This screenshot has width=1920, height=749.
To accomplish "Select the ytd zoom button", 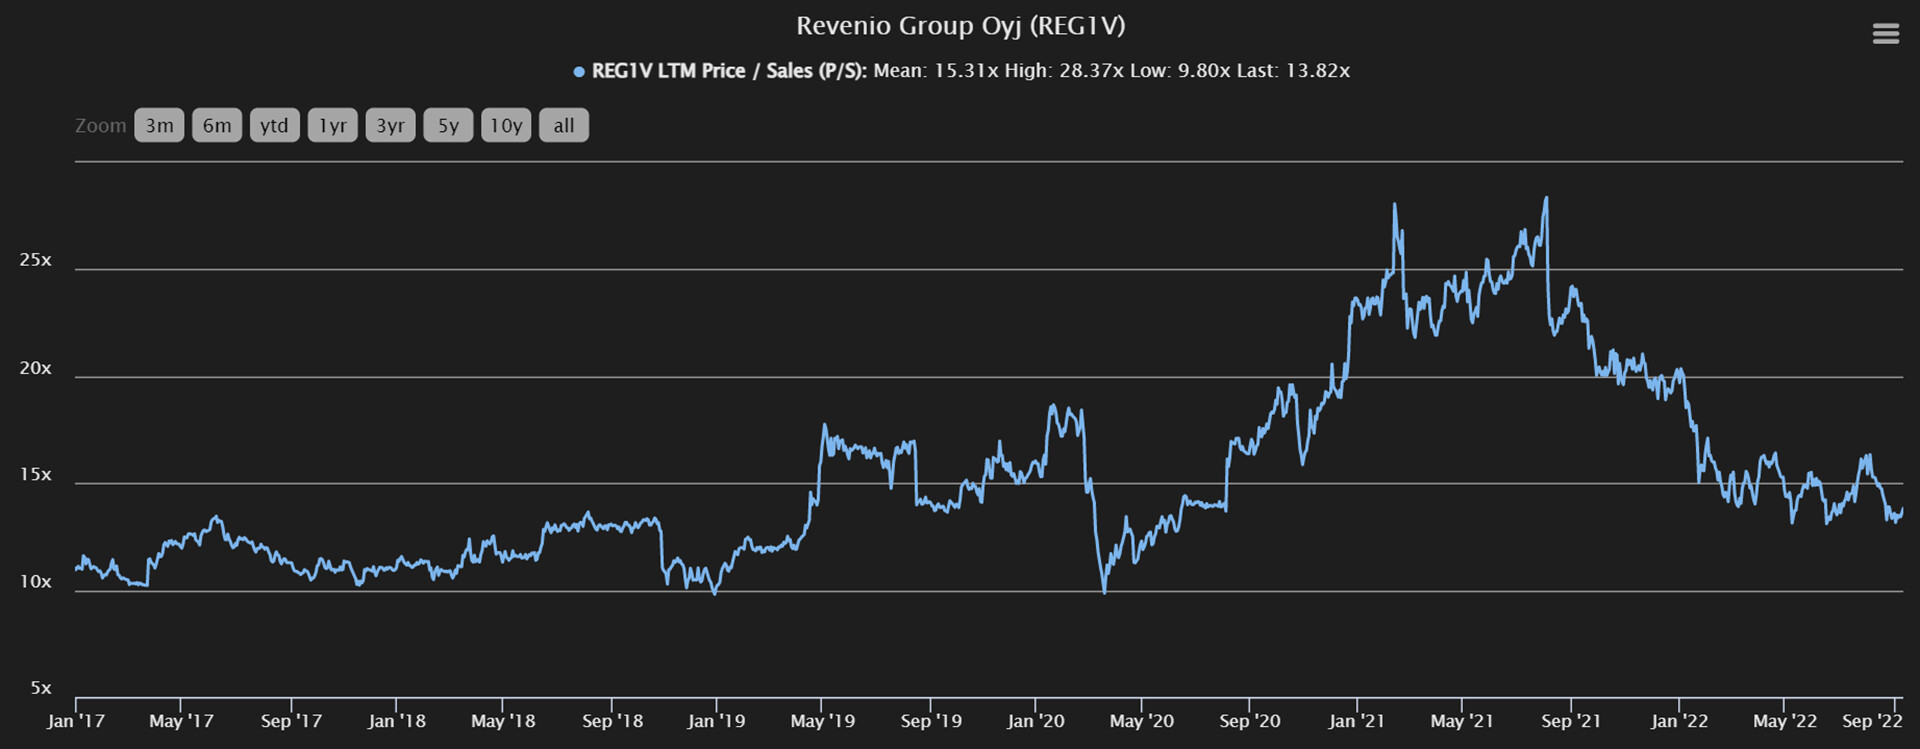I will point(274,126).
